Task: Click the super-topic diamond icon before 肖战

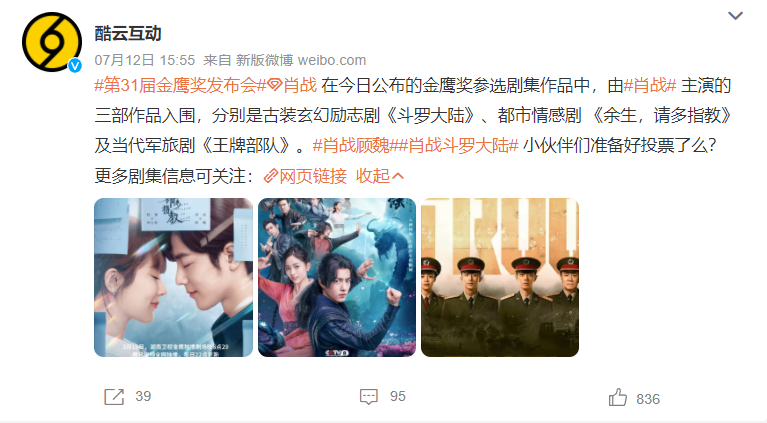Action: pyautogui.click(x=275, y=86)
